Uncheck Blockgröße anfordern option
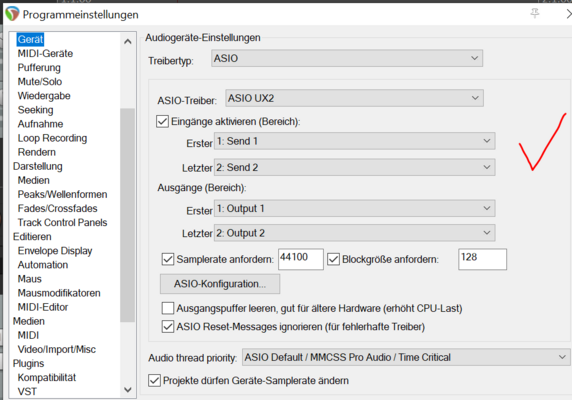 click(333, 259)
